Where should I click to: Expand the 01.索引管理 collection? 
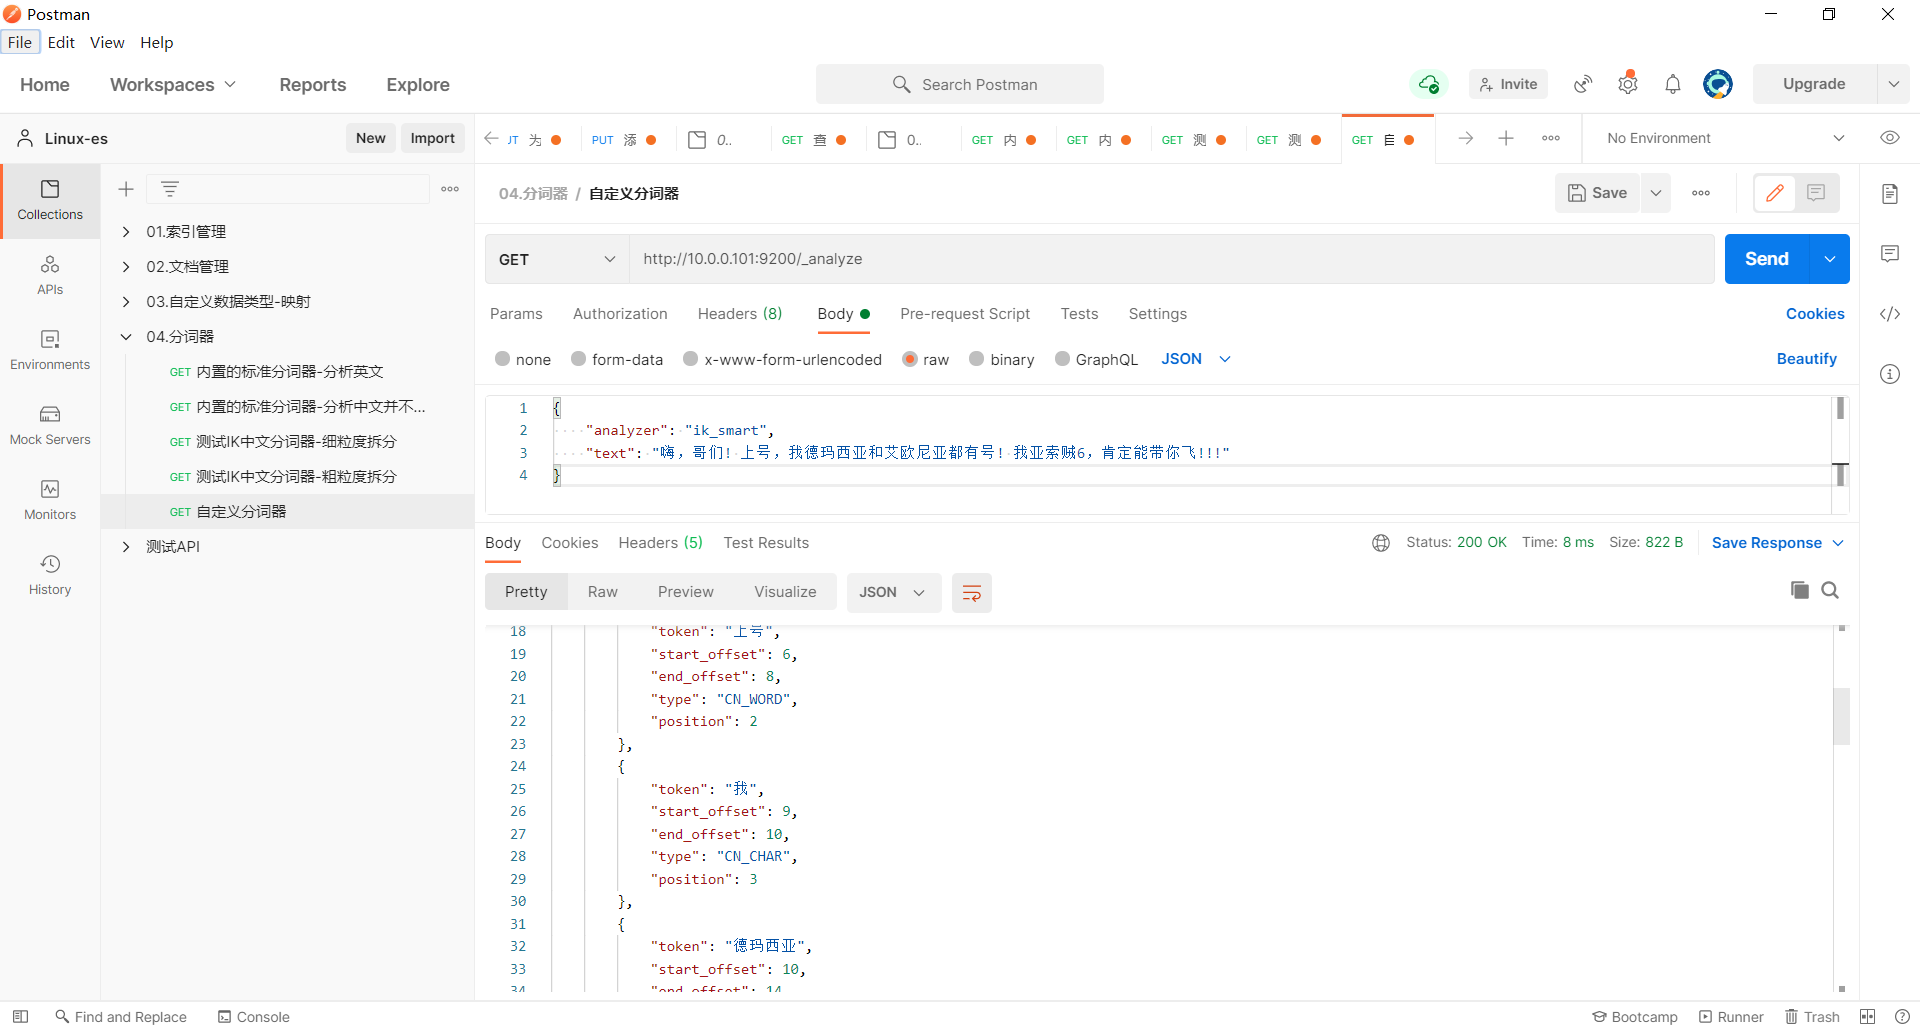[126, 232]
